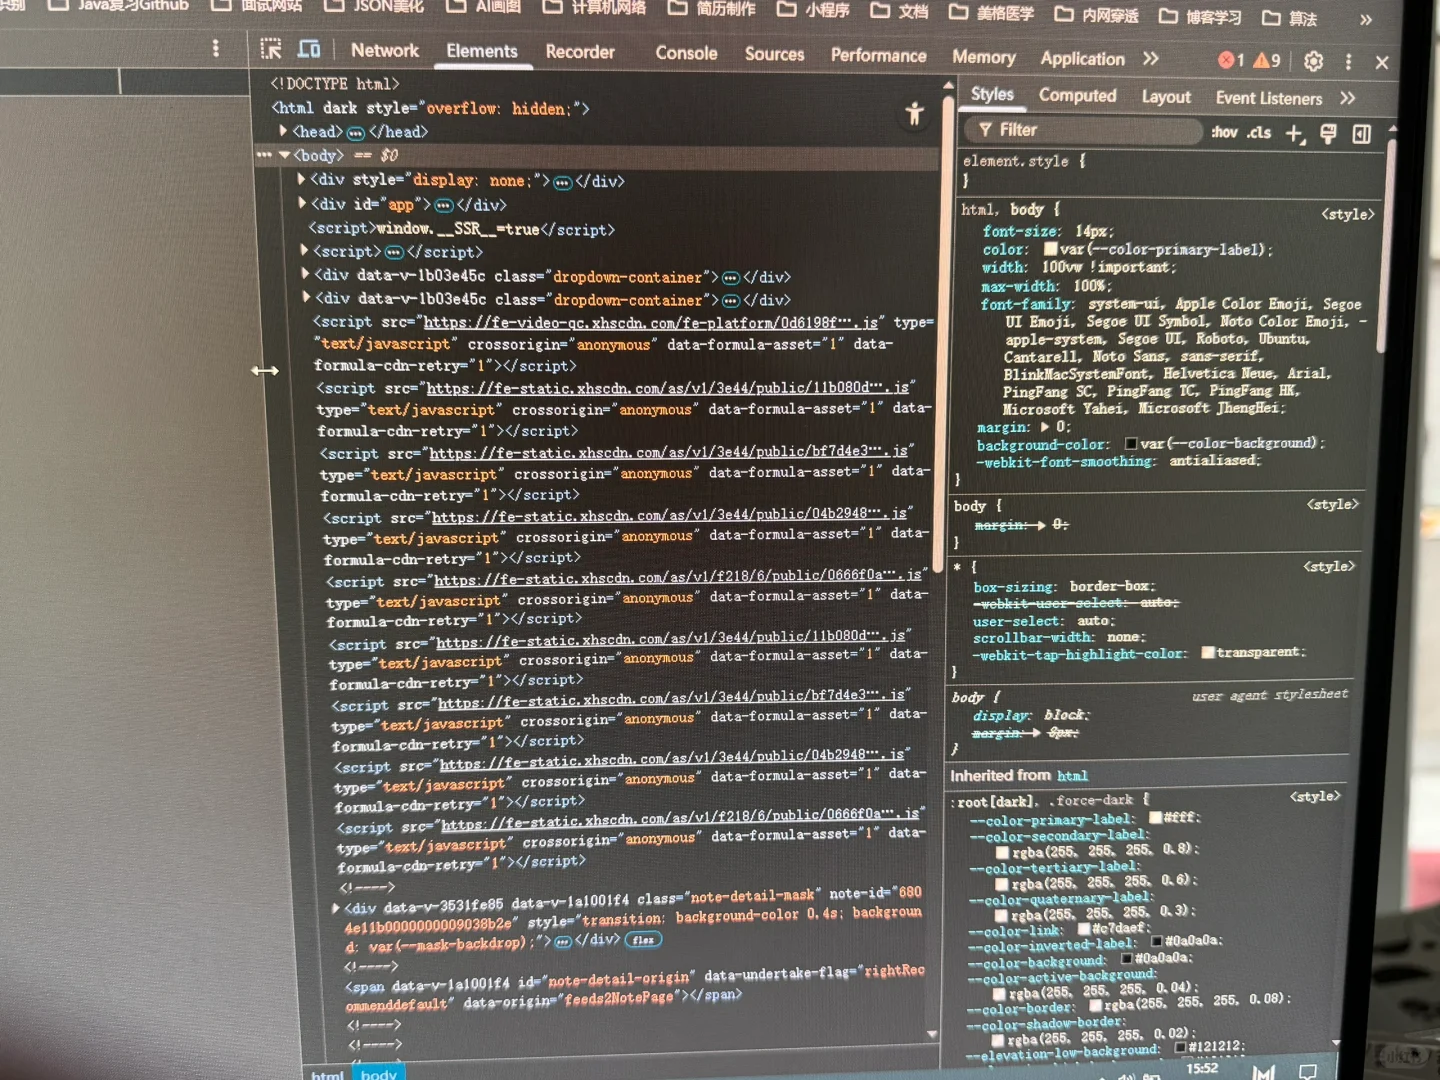Screen dimensions: 1440x1080
Task: Select the Elements tab
Action: (x=482, y=51)
